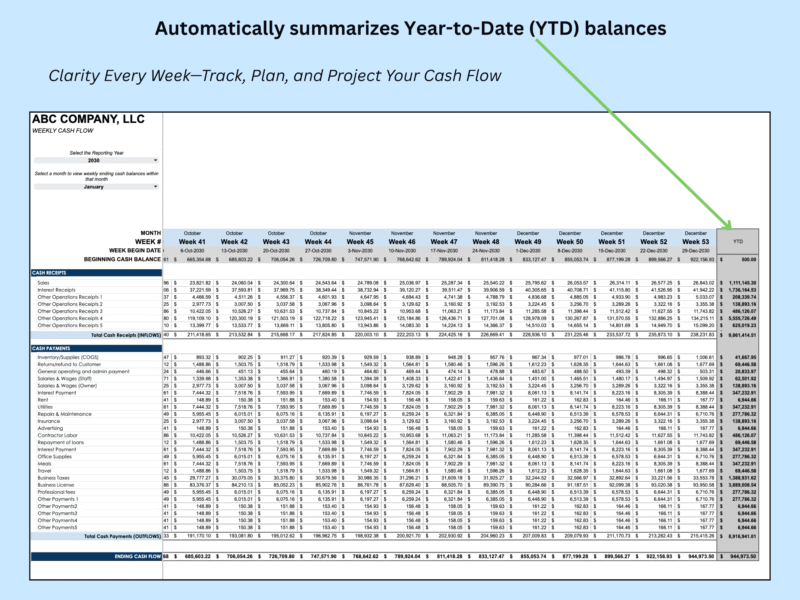Click the ABC COMPANY, LLC title cell
This screenshot has height=600, width=800.
[88, 119]
